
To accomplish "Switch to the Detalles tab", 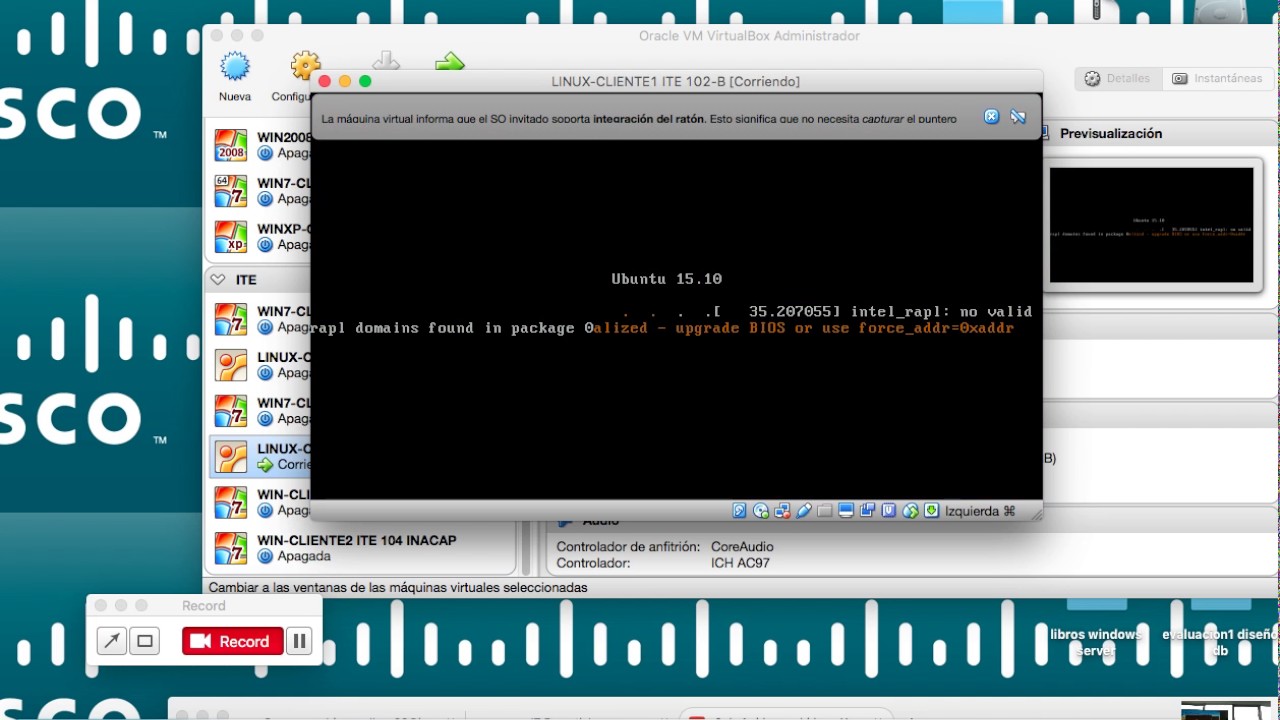I will click(1118, 78).
